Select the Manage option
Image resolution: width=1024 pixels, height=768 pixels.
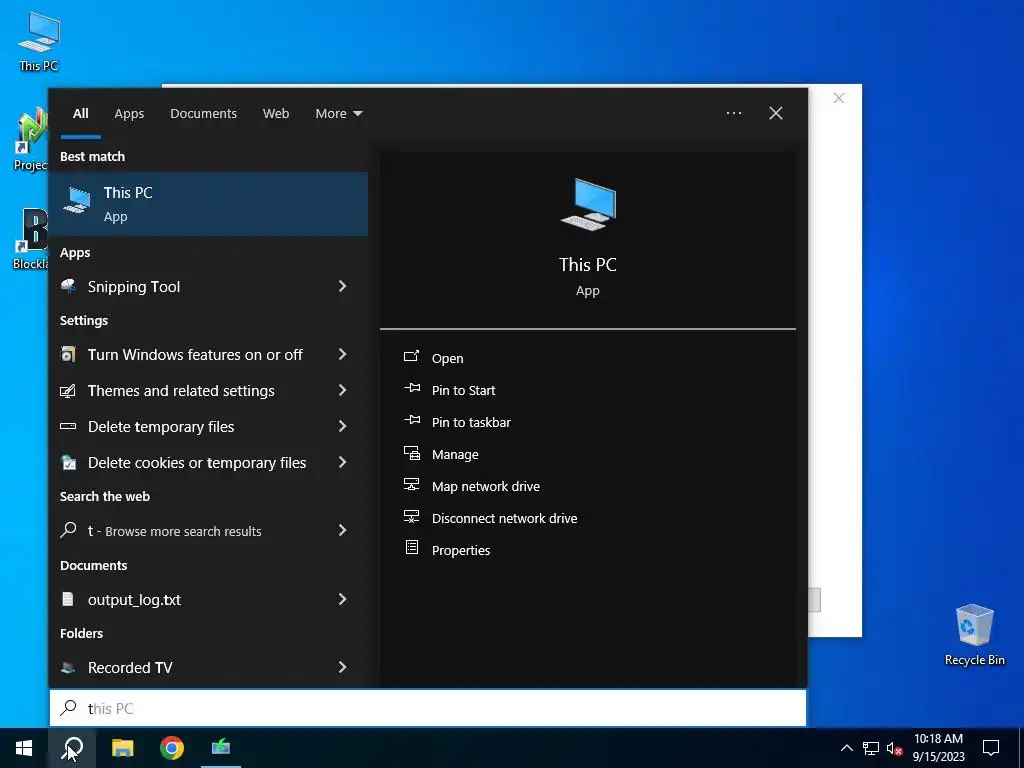[455, 455]
